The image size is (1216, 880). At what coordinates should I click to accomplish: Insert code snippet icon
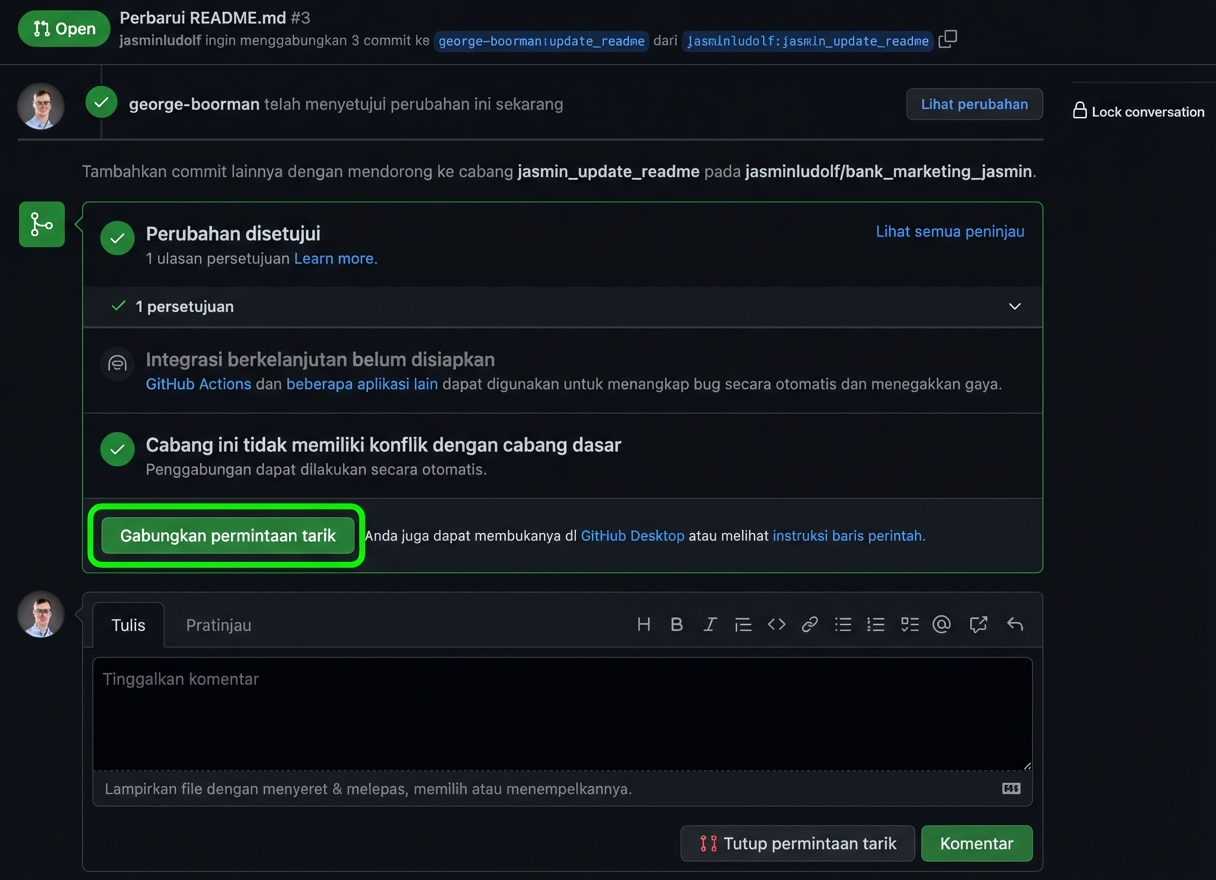777,624
